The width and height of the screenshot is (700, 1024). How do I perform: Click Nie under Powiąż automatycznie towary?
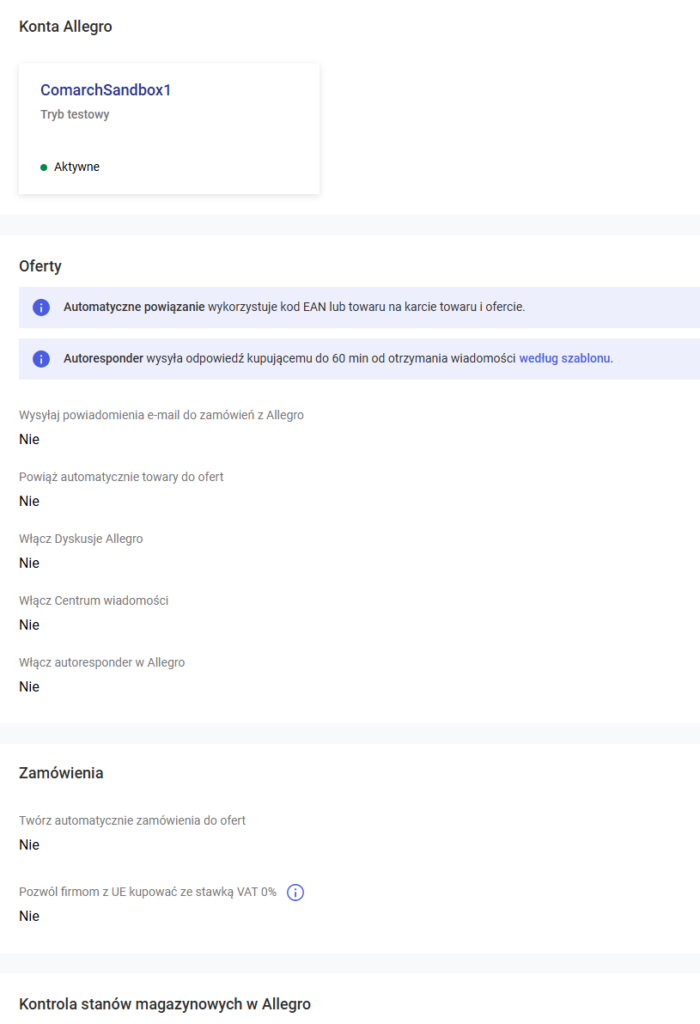[29, 502]
